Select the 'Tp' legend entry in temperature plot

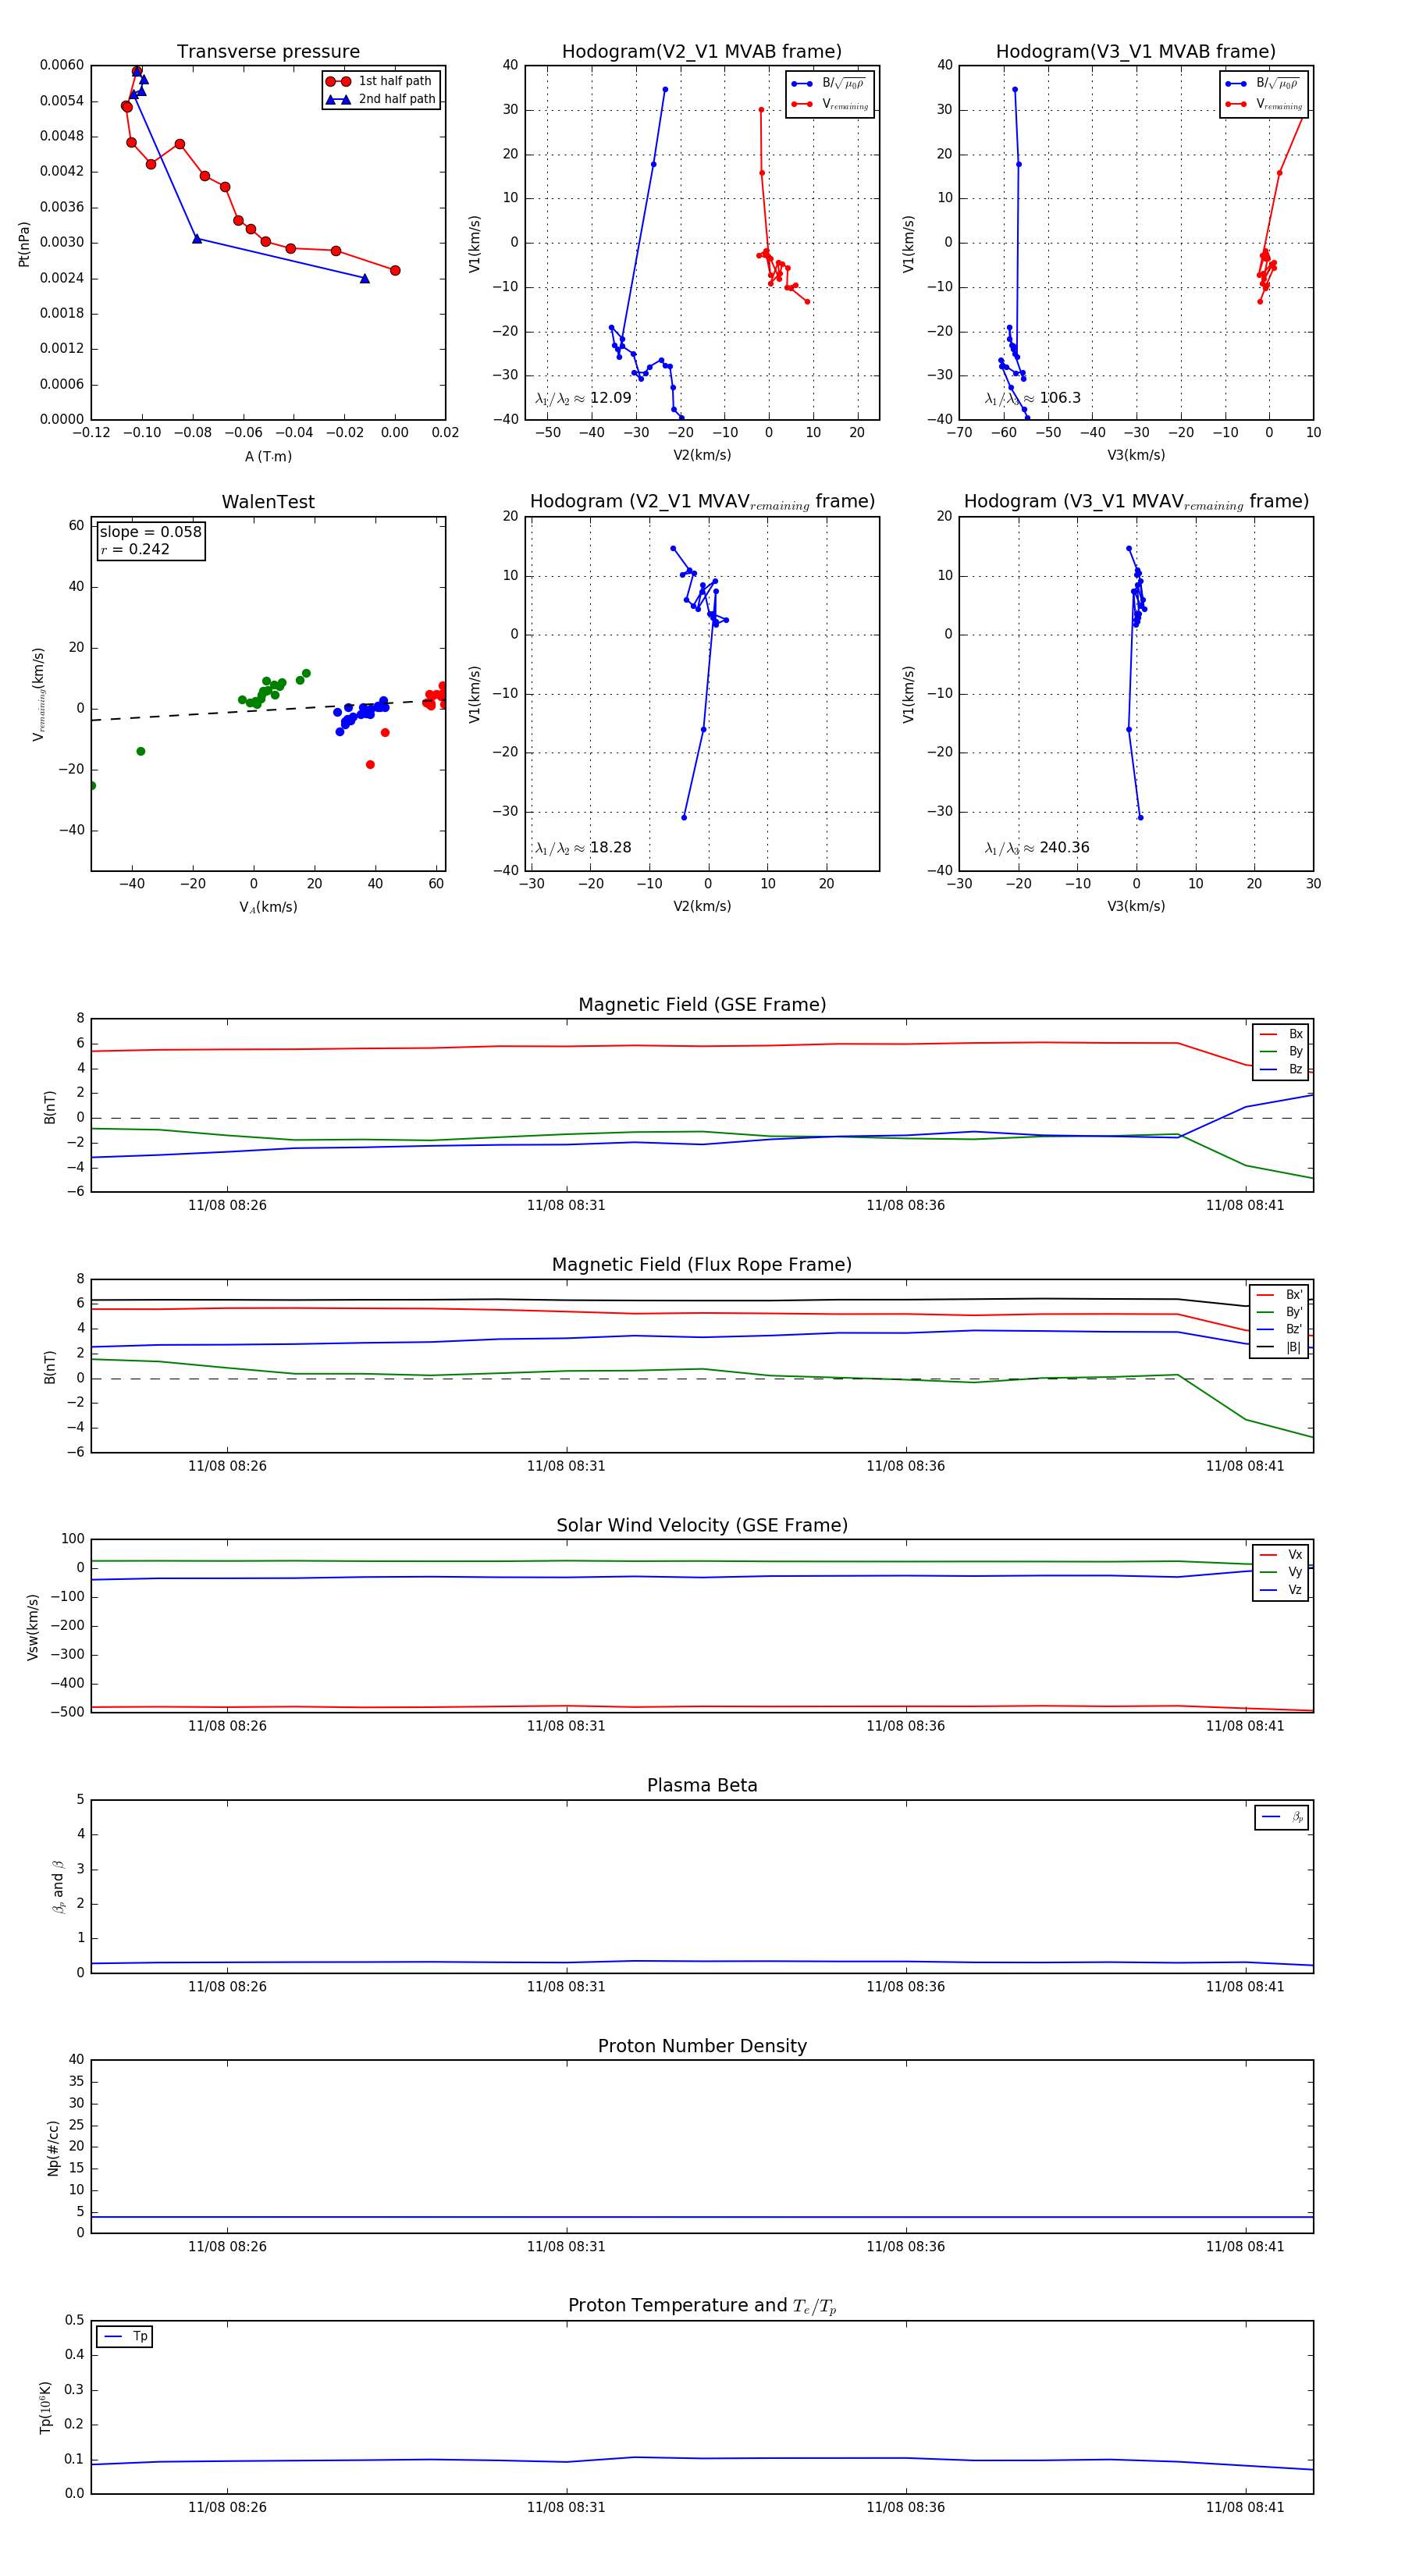tap(126, 2337)
